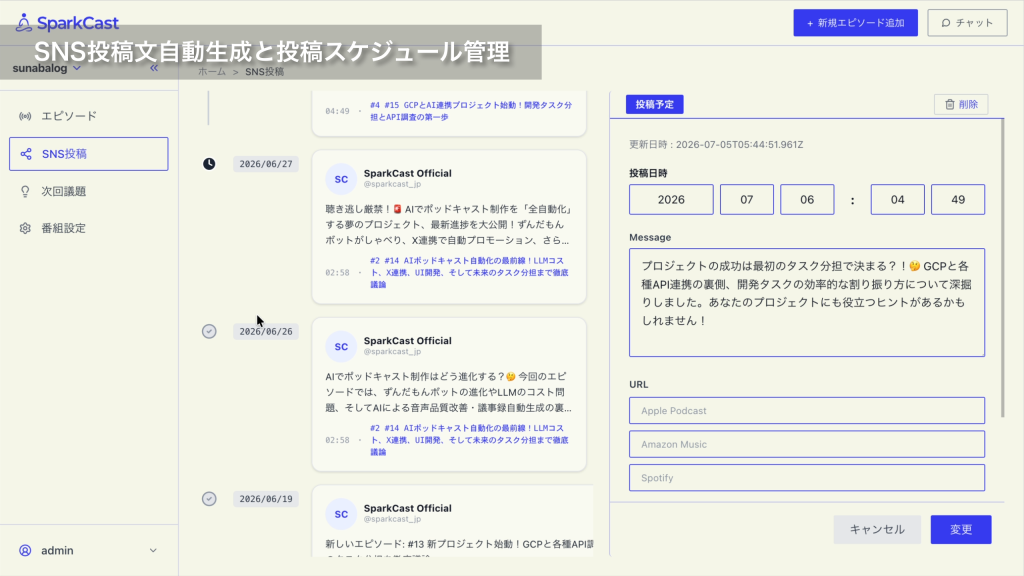
Task: Click the check-circle icon for 2026/06/26
Action: pos(209,331)
